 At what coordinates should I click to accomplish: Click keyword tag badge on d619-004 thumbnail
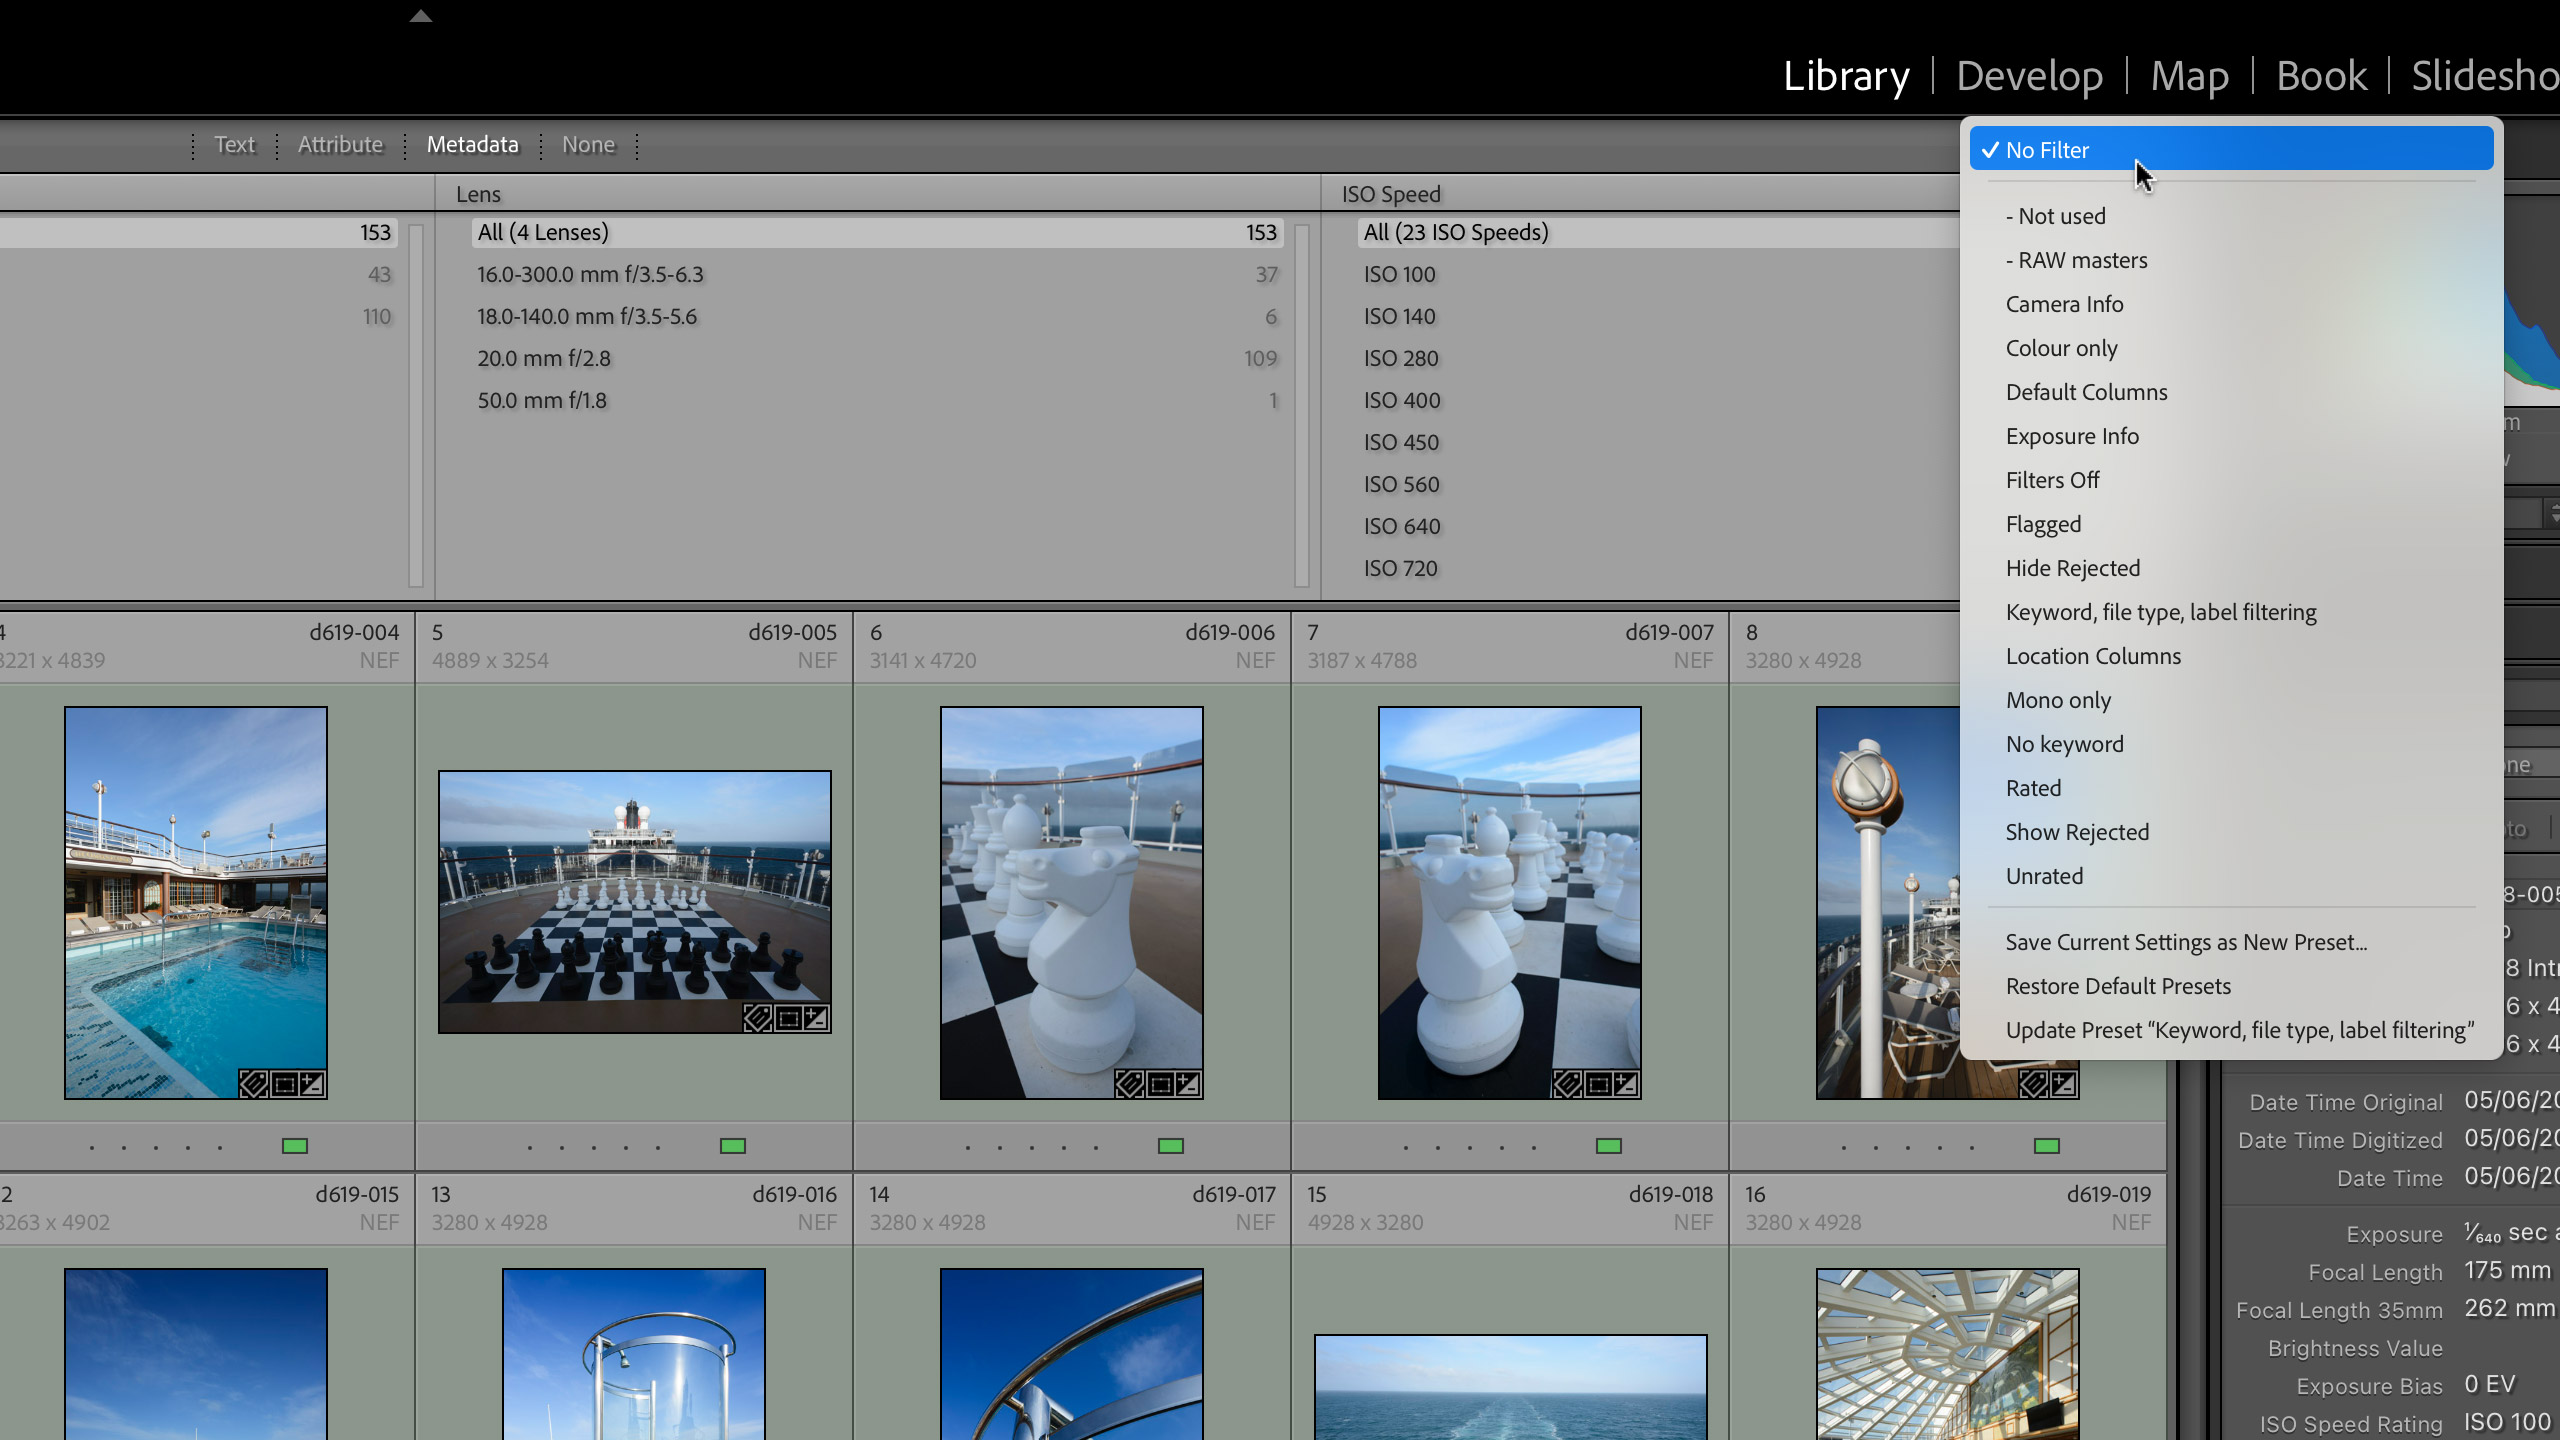254,1084
